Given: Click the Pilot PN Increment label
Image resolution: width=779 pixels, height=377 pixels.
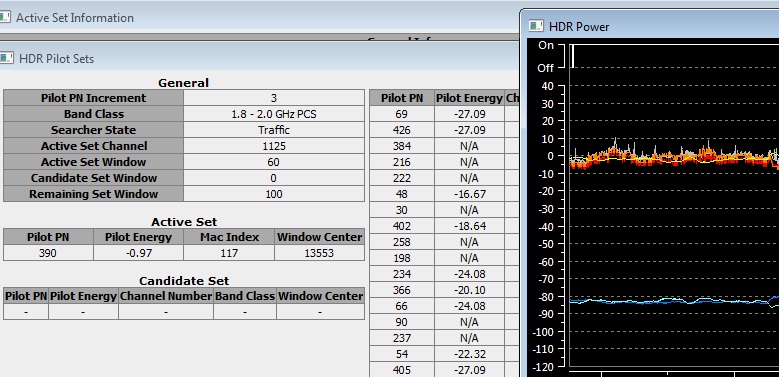Looking at the screenshot, I should (x=93, y=98).
